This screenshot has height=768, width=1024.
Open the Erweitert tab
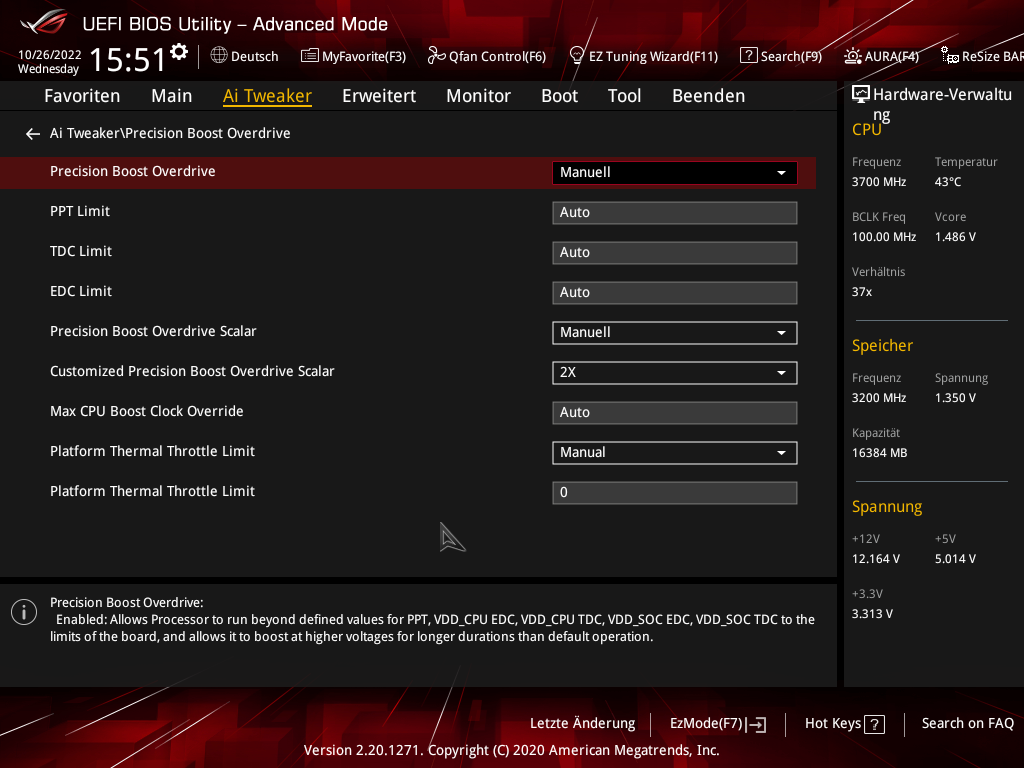[x=379, y=96]
